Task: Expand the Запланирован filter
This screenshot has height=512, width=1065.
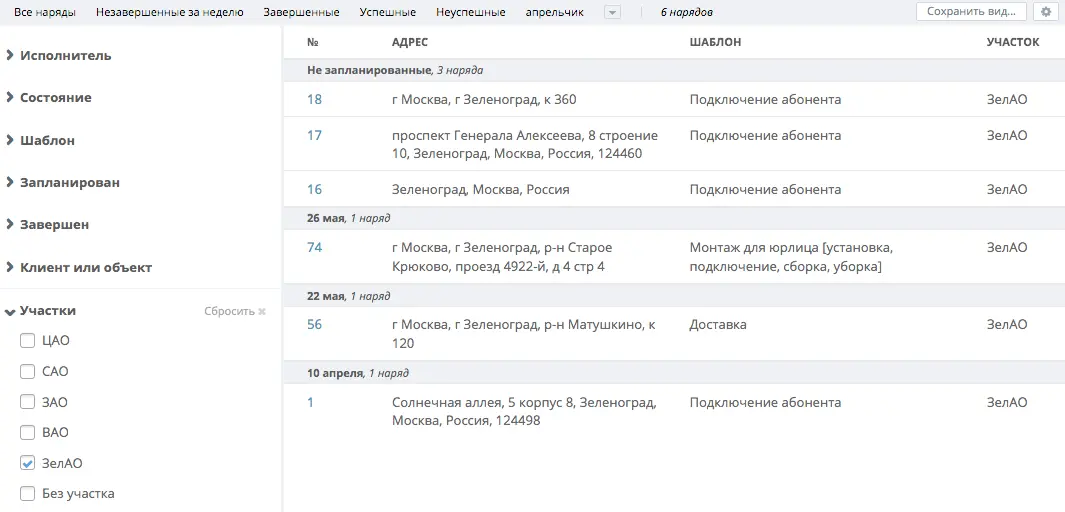Action: coord(63,183)
